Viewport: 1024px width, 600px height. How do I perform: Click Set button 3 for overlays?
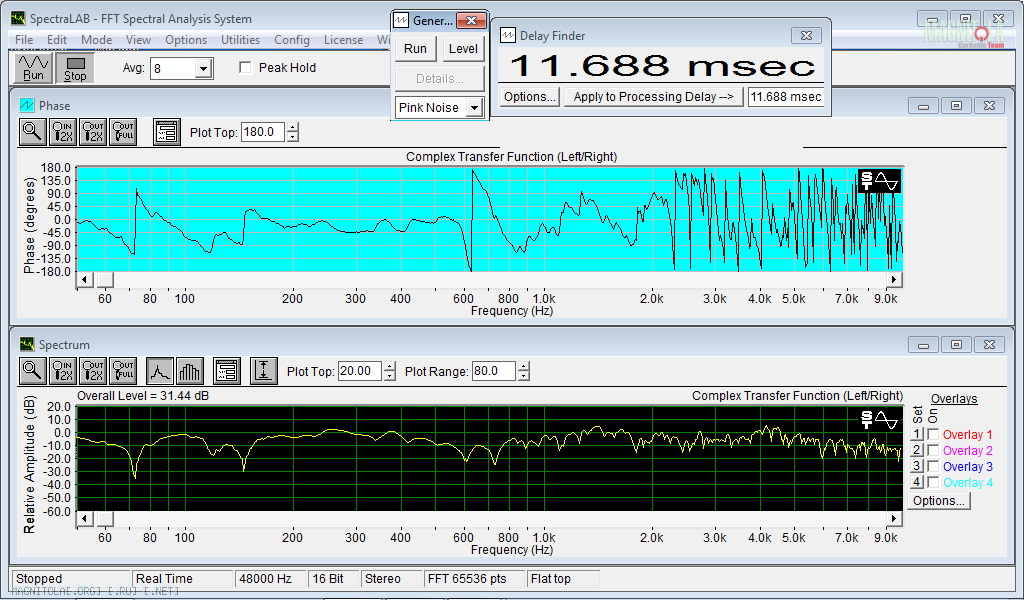pos(917,466)
